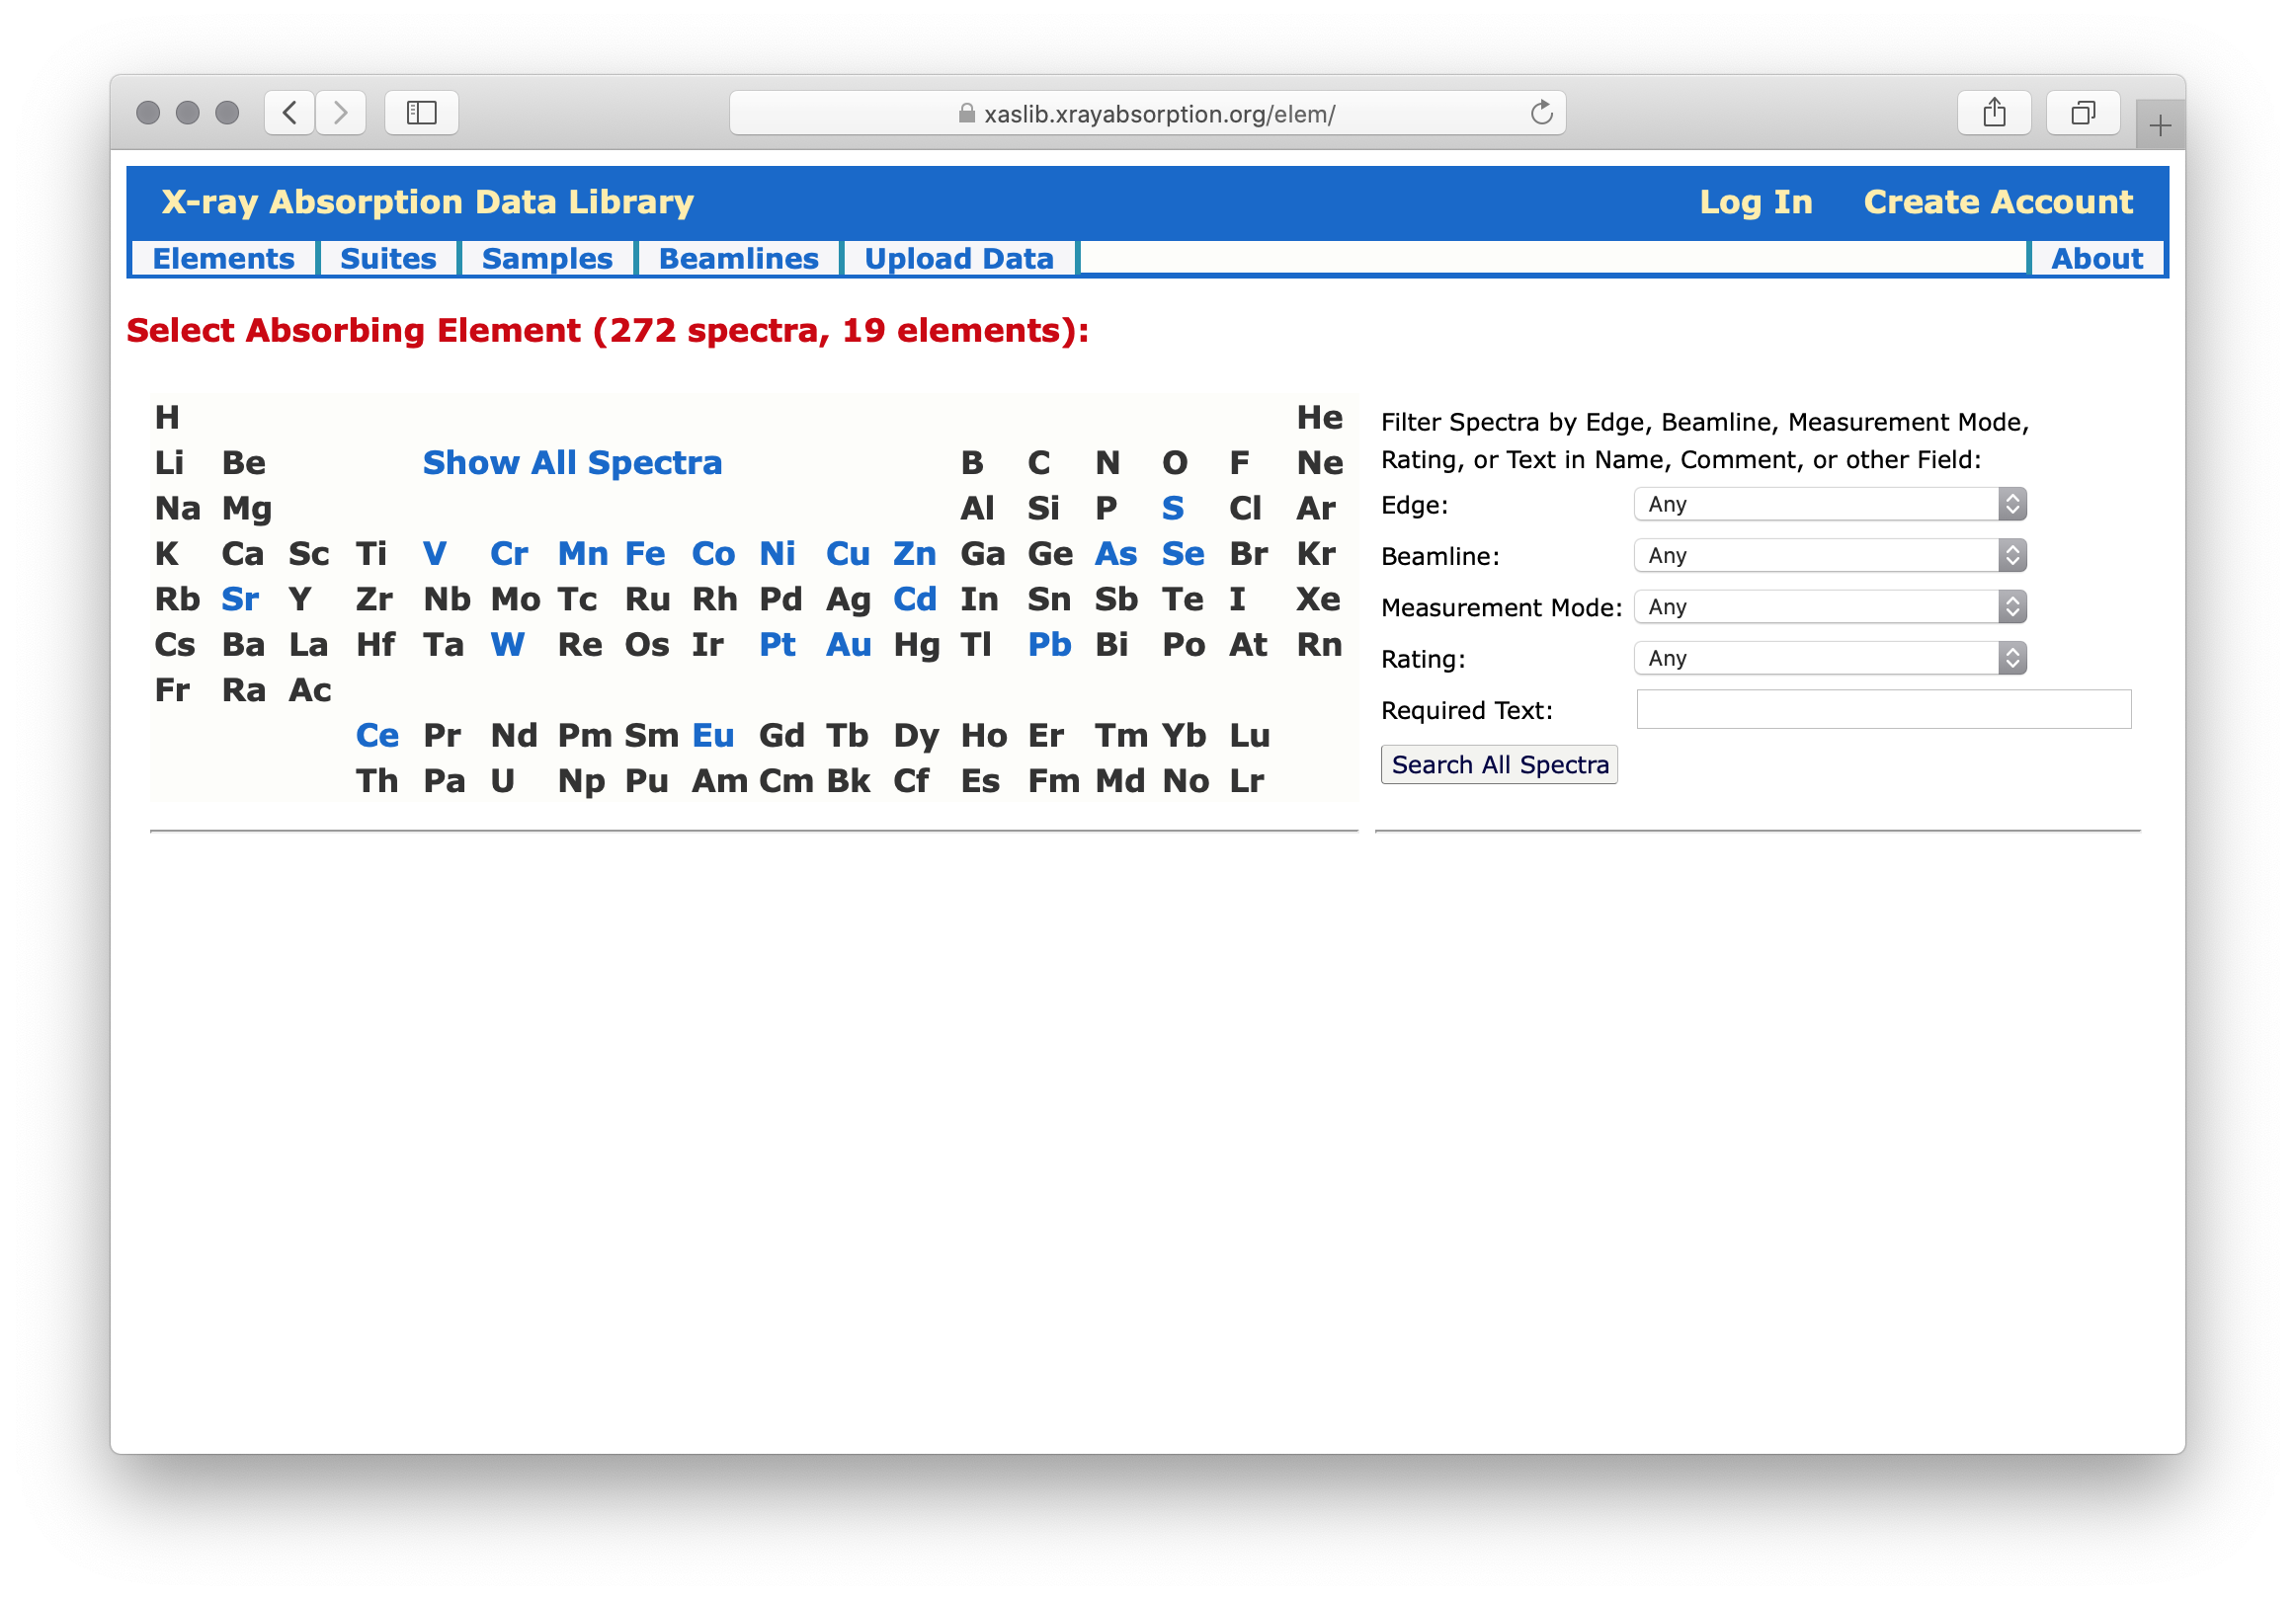Viewport: 2296px width, 1600px height.
Task: Switch to the Samples tab
Action: point(547,259)
